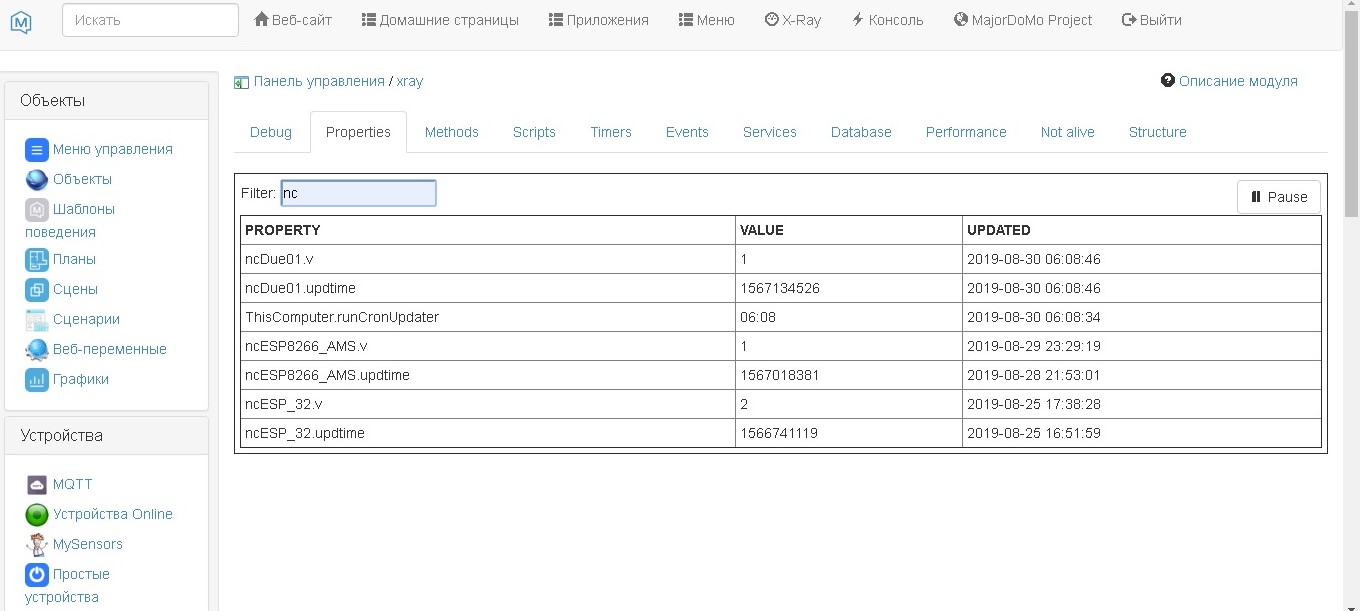Switch to the Debug tab
Image resolution: width=1360 pixels, height=611 pixels.
[x=271, y=132]
